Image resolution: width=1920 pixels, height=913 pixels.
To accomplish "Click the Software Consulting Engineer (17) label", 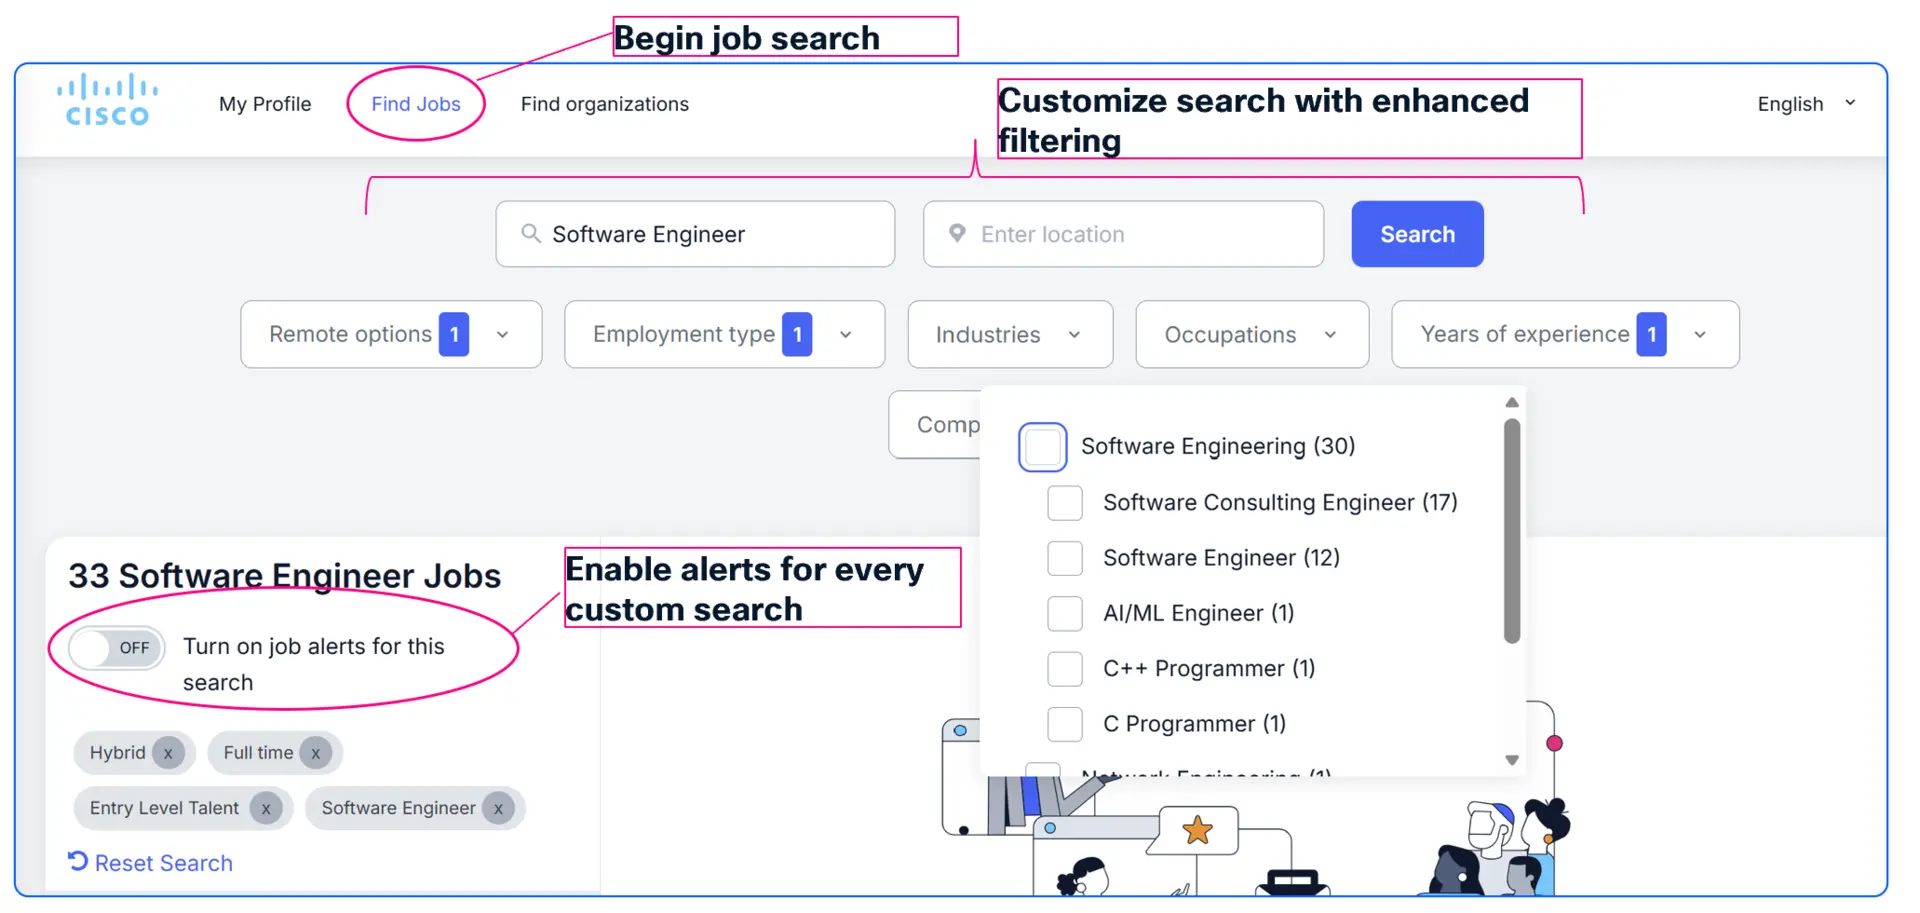I will point(1280,502).
